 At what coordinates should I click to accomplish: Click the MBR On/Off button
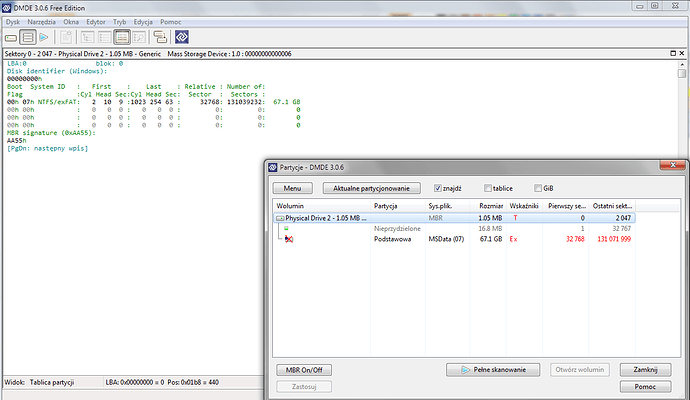click(304, 370)
